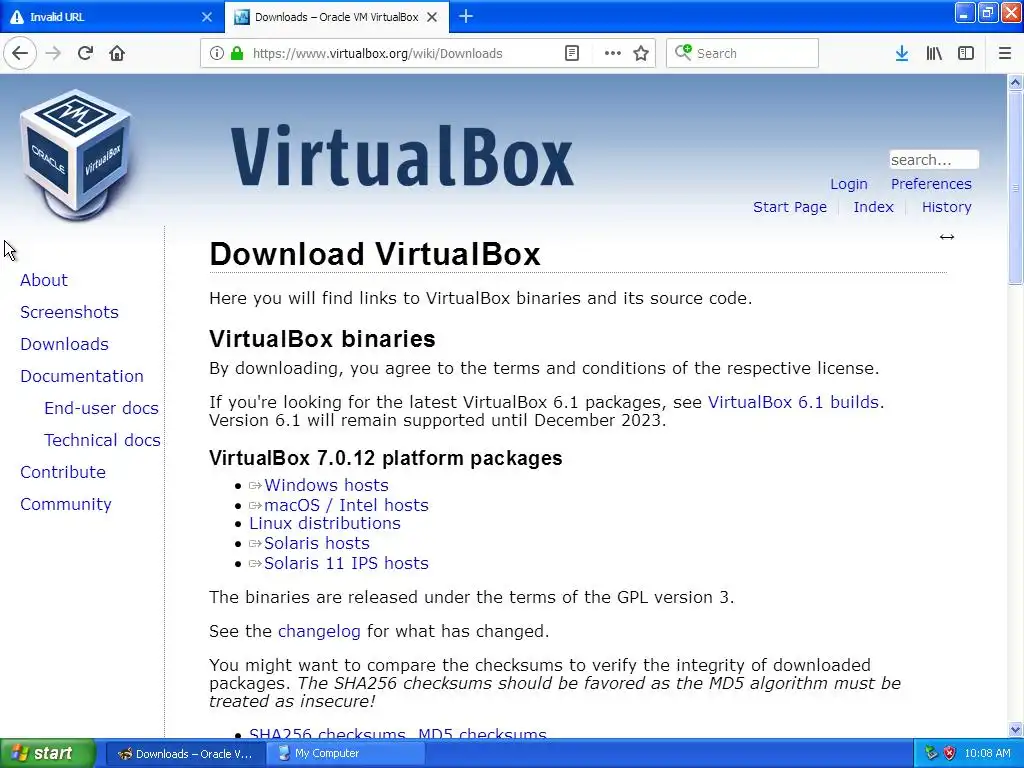Reload the current page
This screenshot has height=768, width=1024.
pyautogui.click(x=86, y=54)
